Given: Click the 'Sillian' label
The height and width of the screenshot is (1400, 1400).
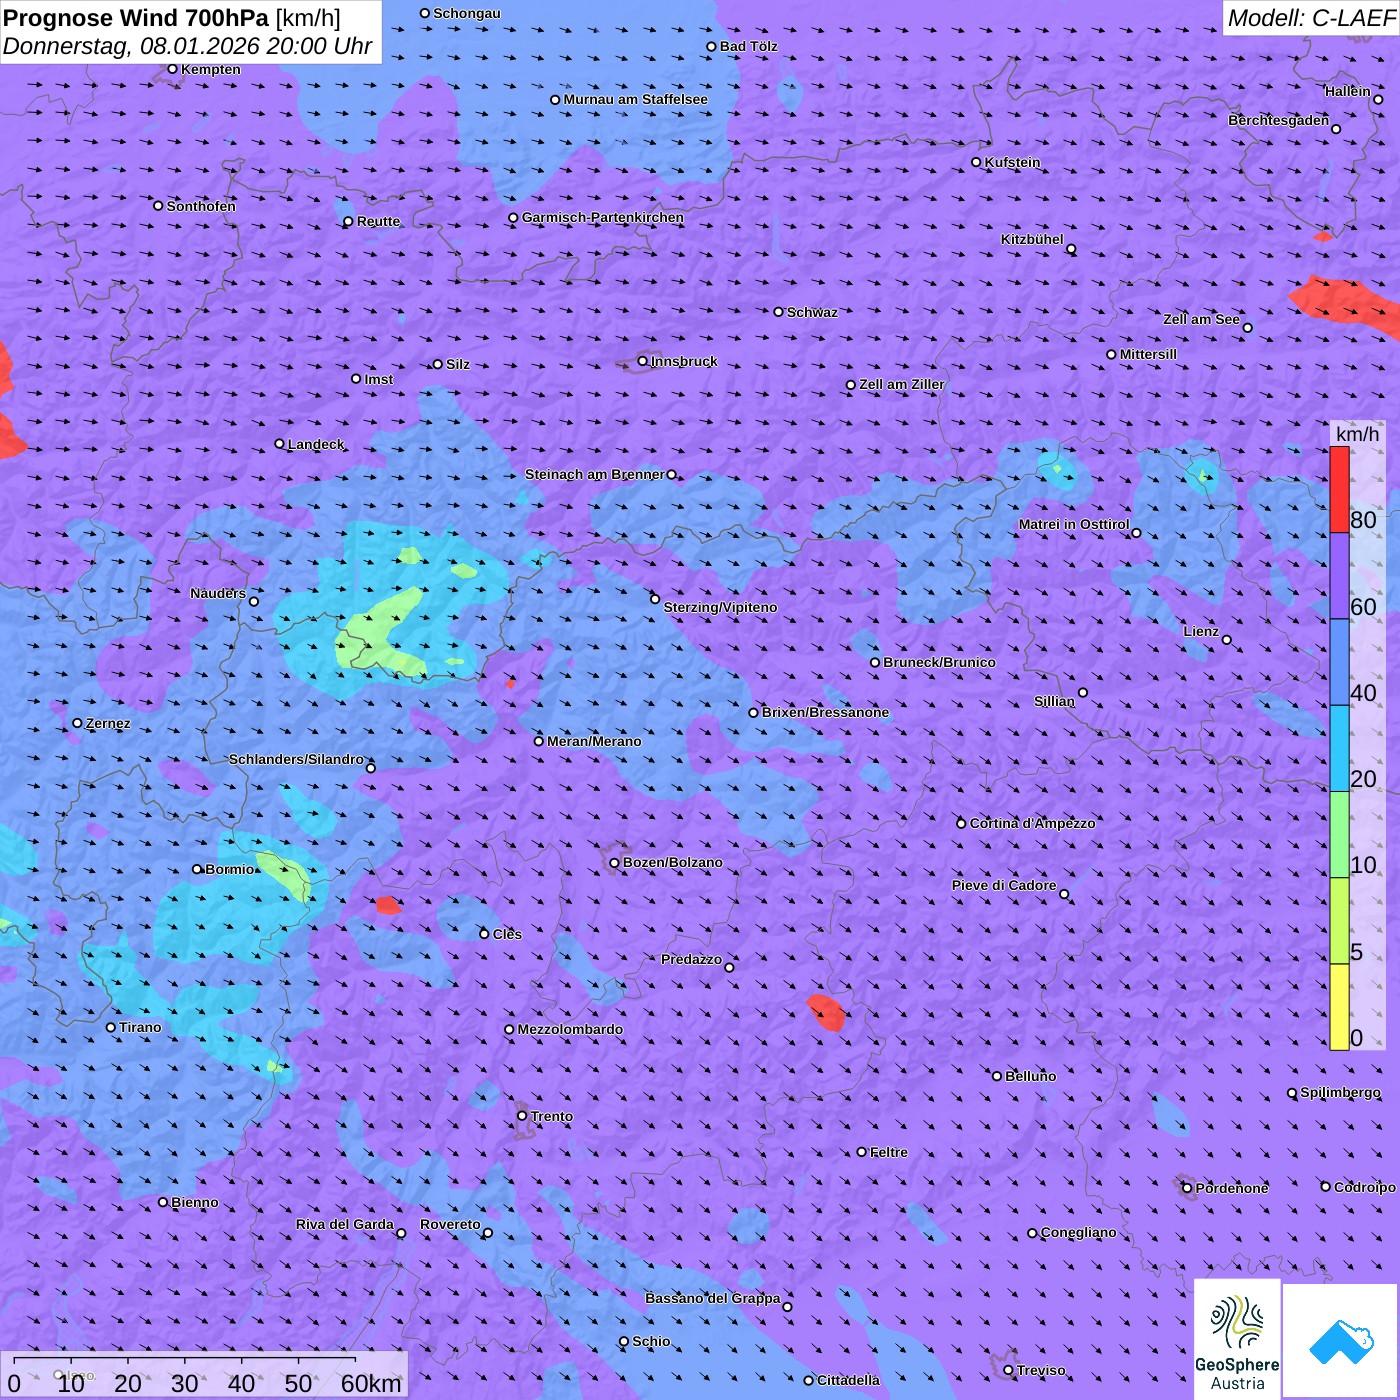Looking at the screenshot, I should [x=1054, y=701].
